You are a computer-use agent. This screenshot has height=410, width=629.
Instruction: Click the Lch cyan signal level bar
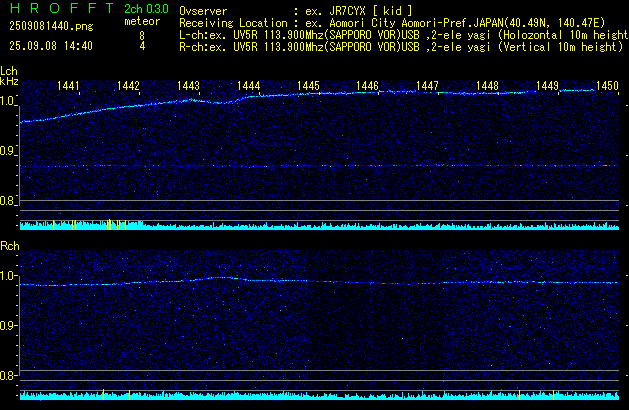click(319, 225)
